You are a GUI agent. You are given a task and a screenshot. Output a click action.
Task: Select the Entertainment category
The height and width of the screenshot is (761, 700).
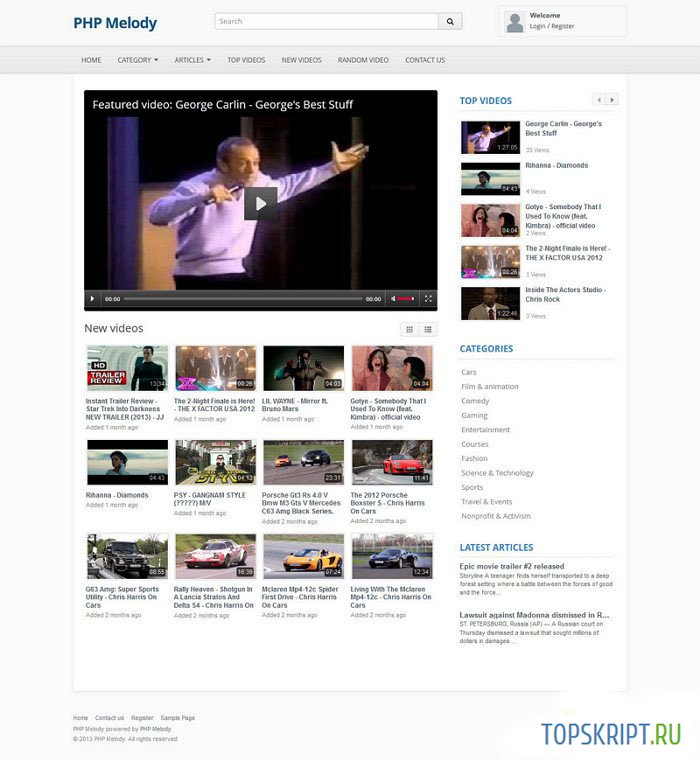[x=485, y=430]
